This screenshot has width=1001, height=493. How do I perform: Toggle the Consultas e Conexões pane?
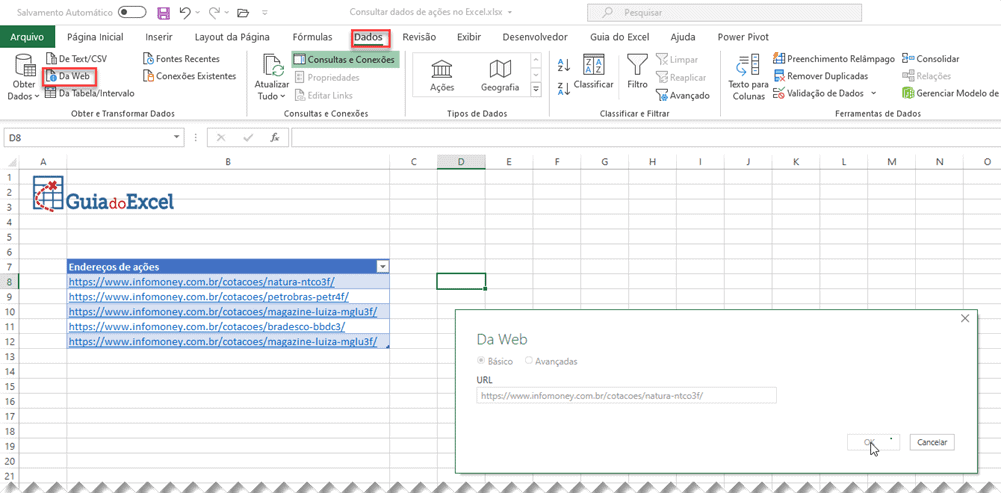(x=345, y=59)
